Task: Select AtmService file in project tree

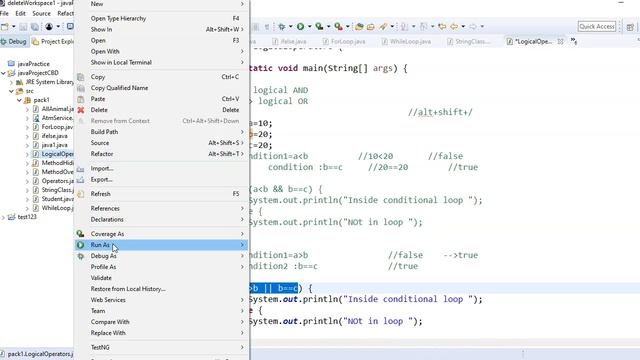Action: point(57,118)
